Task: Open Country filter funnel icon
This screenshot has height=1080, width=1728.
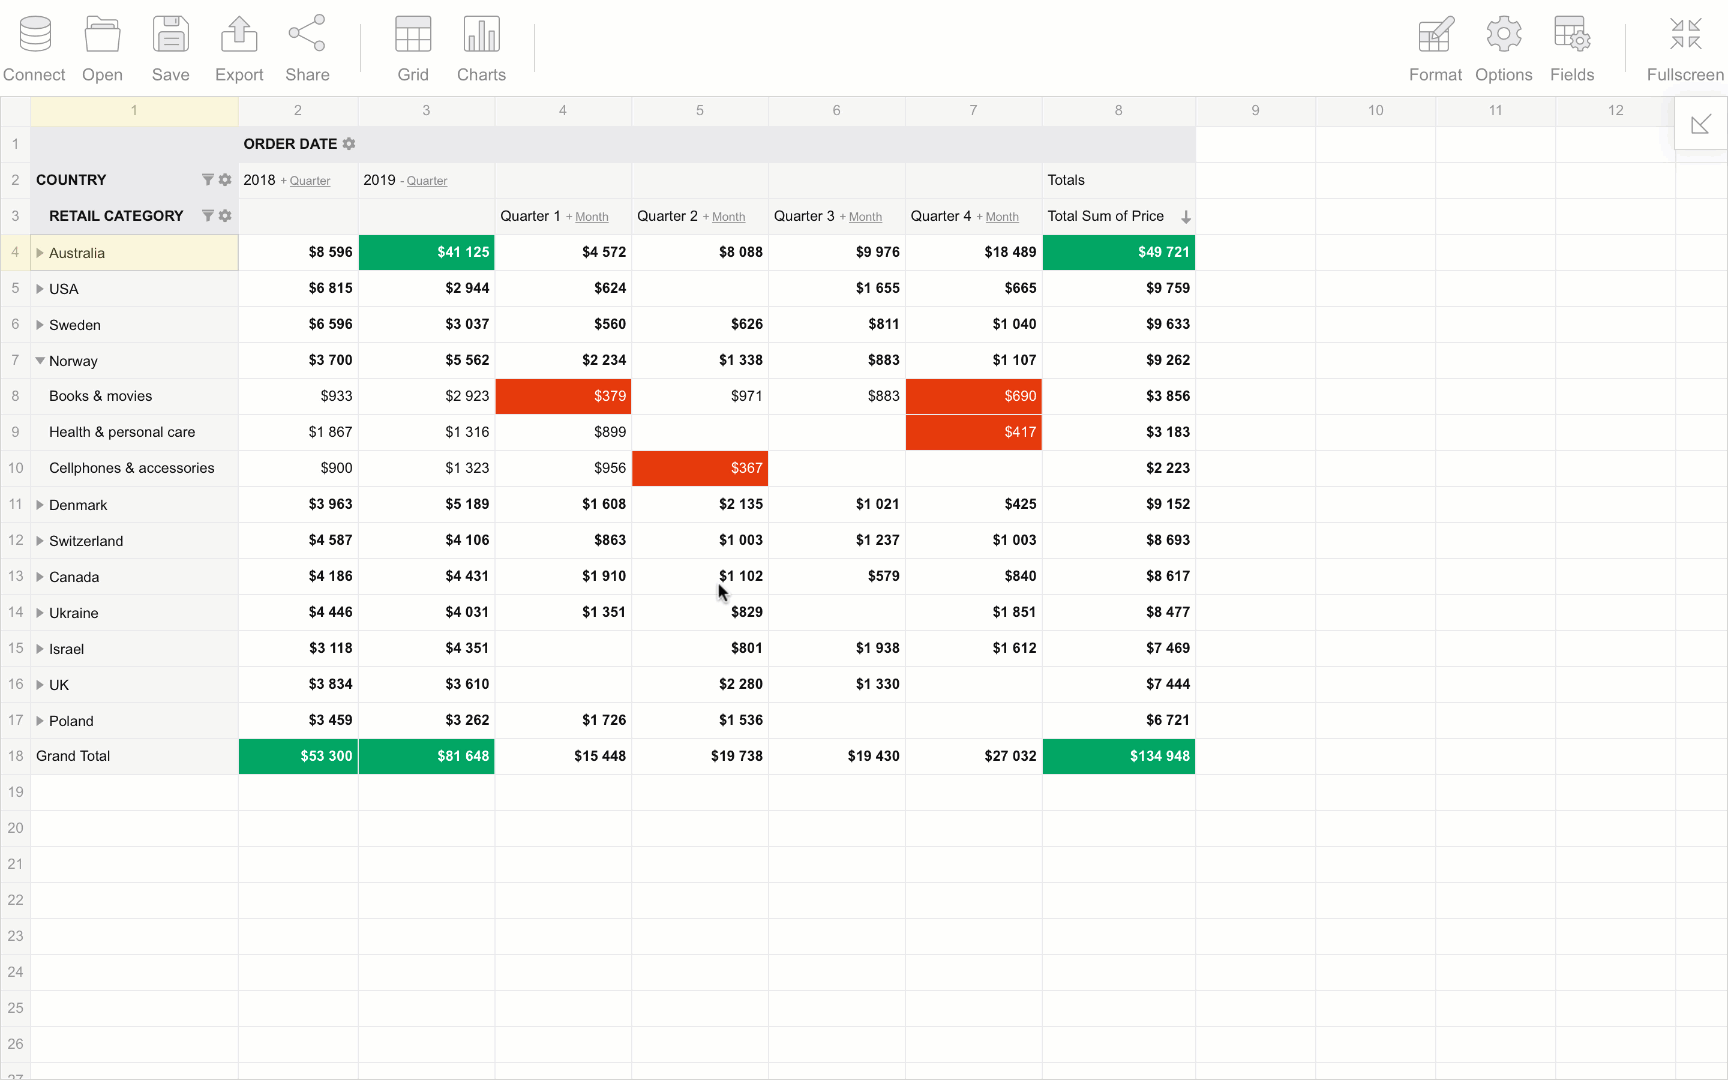Action: (207, 180)
